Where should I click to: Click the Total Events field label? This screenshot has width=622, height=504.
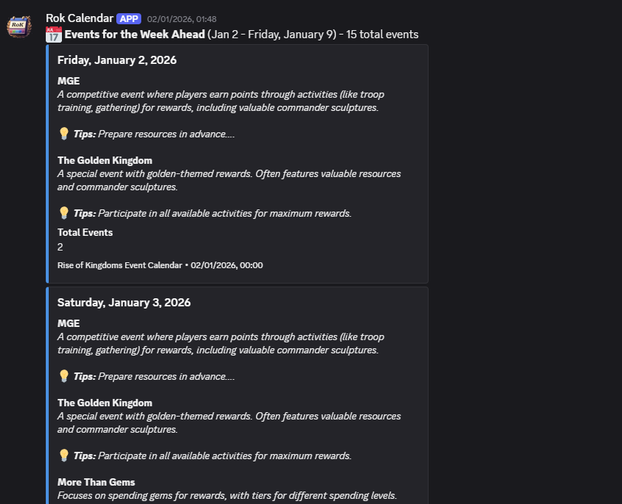tap(85, 232)
